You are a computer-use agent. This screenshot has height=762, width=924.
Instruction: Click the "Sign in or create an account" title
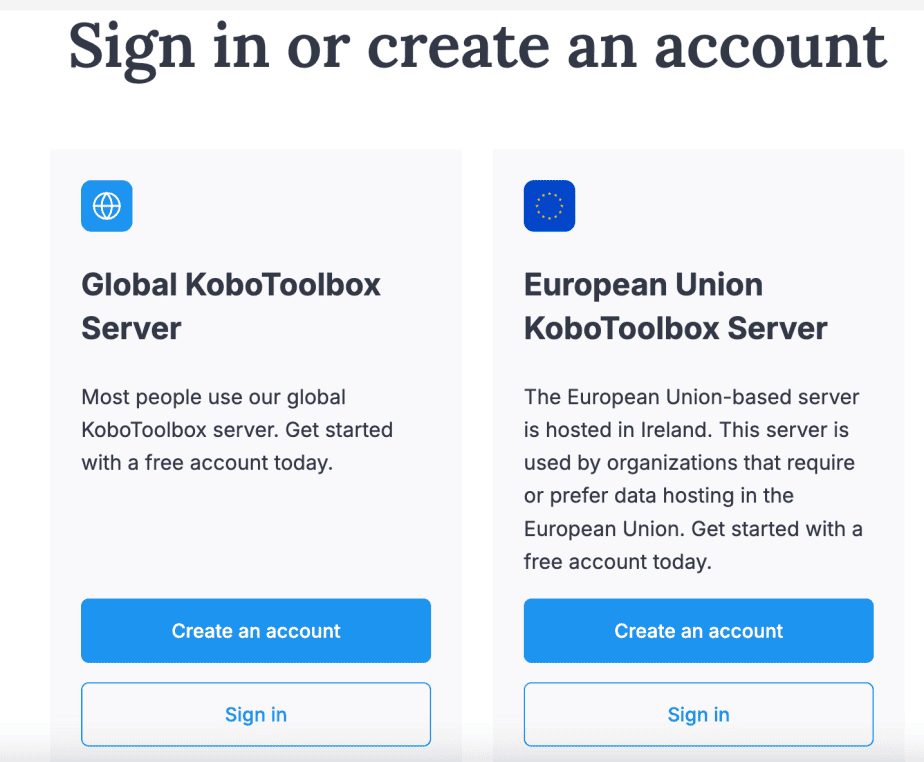(x=477, y=48)
